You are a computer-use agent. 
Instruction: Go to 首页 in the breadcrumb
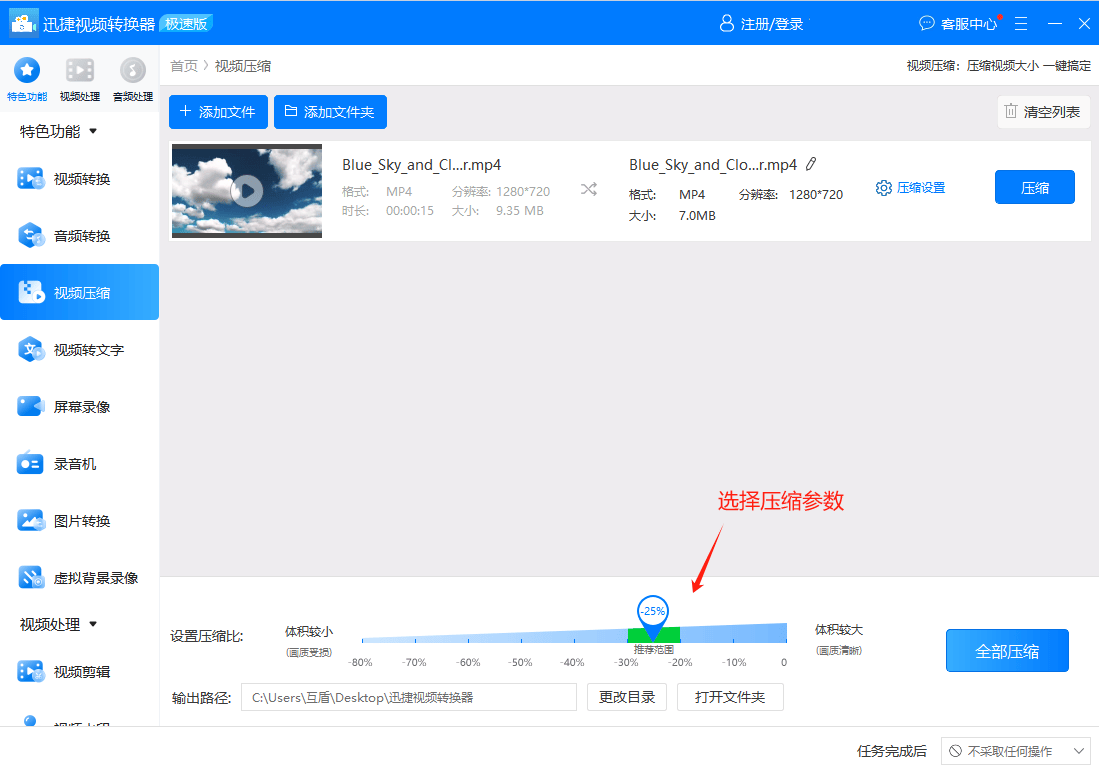tap(184, 66)
